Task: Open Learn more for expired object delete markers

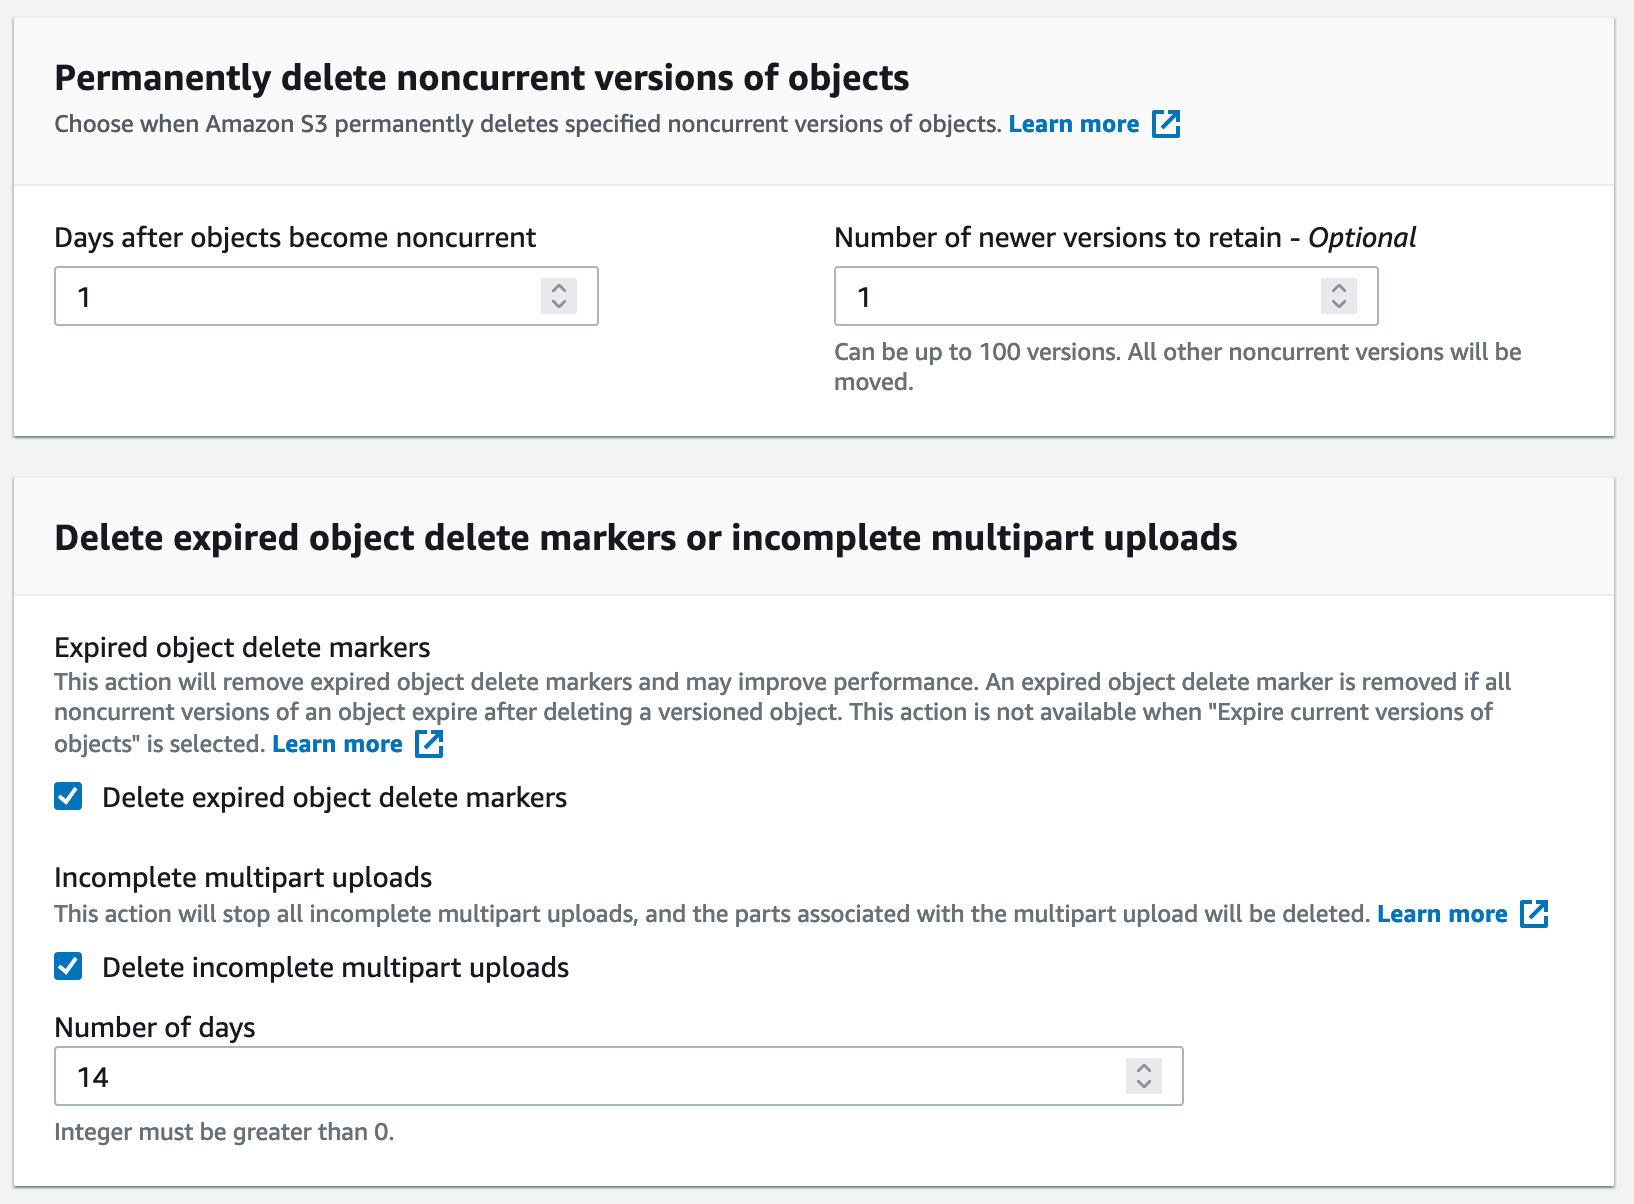Action: (337, 744)
